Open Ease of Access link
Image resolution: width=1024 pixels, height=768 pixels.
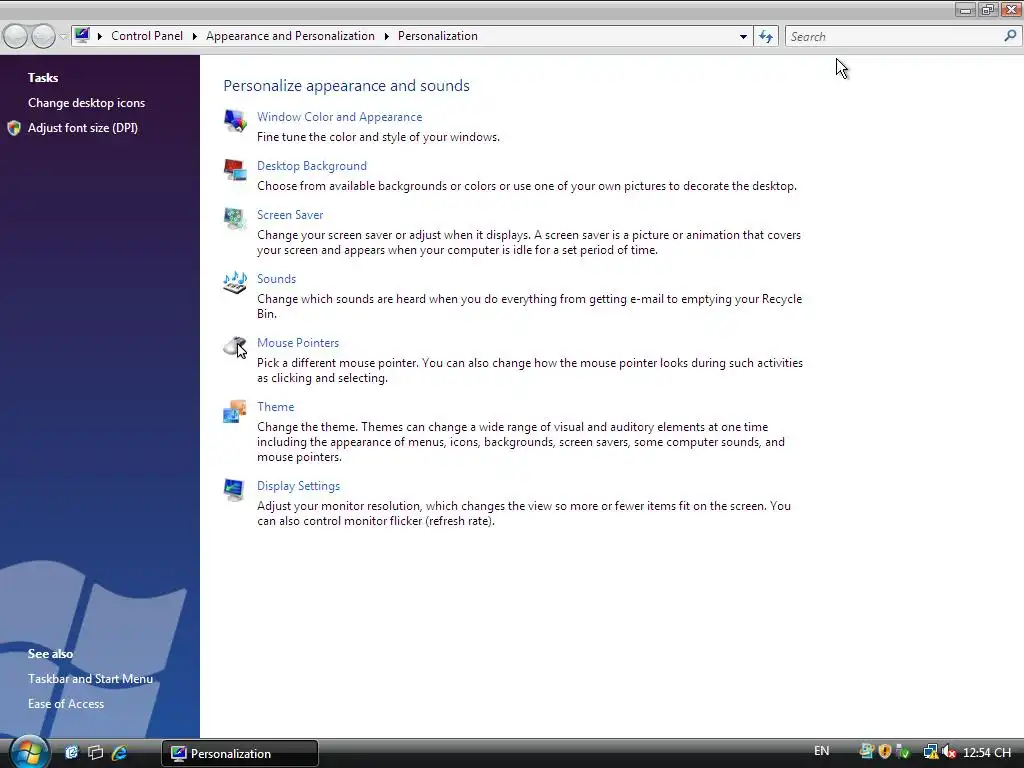66,704
